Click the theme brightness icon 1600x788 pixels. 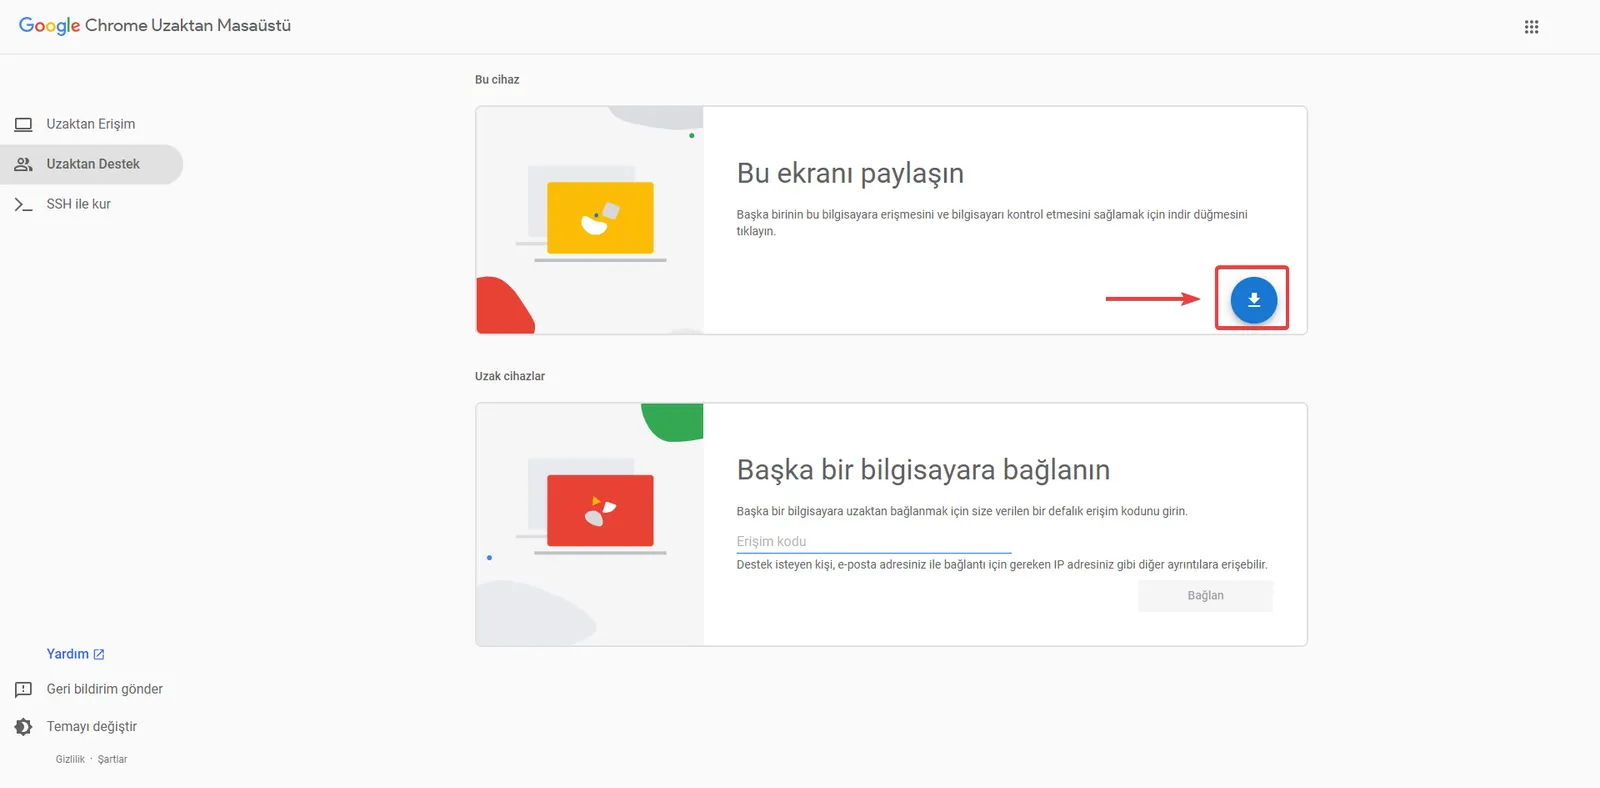coord(23,727)
